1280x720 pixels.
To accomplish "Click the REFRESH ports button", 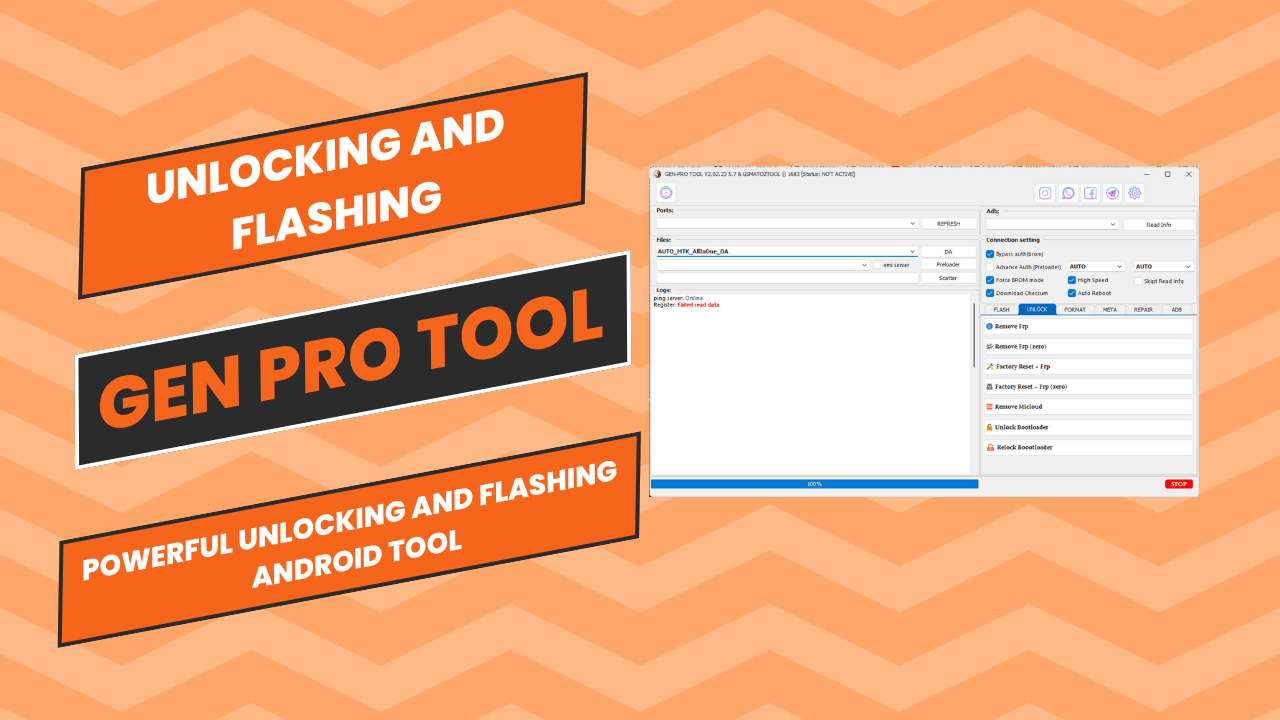I will (948, 224).
